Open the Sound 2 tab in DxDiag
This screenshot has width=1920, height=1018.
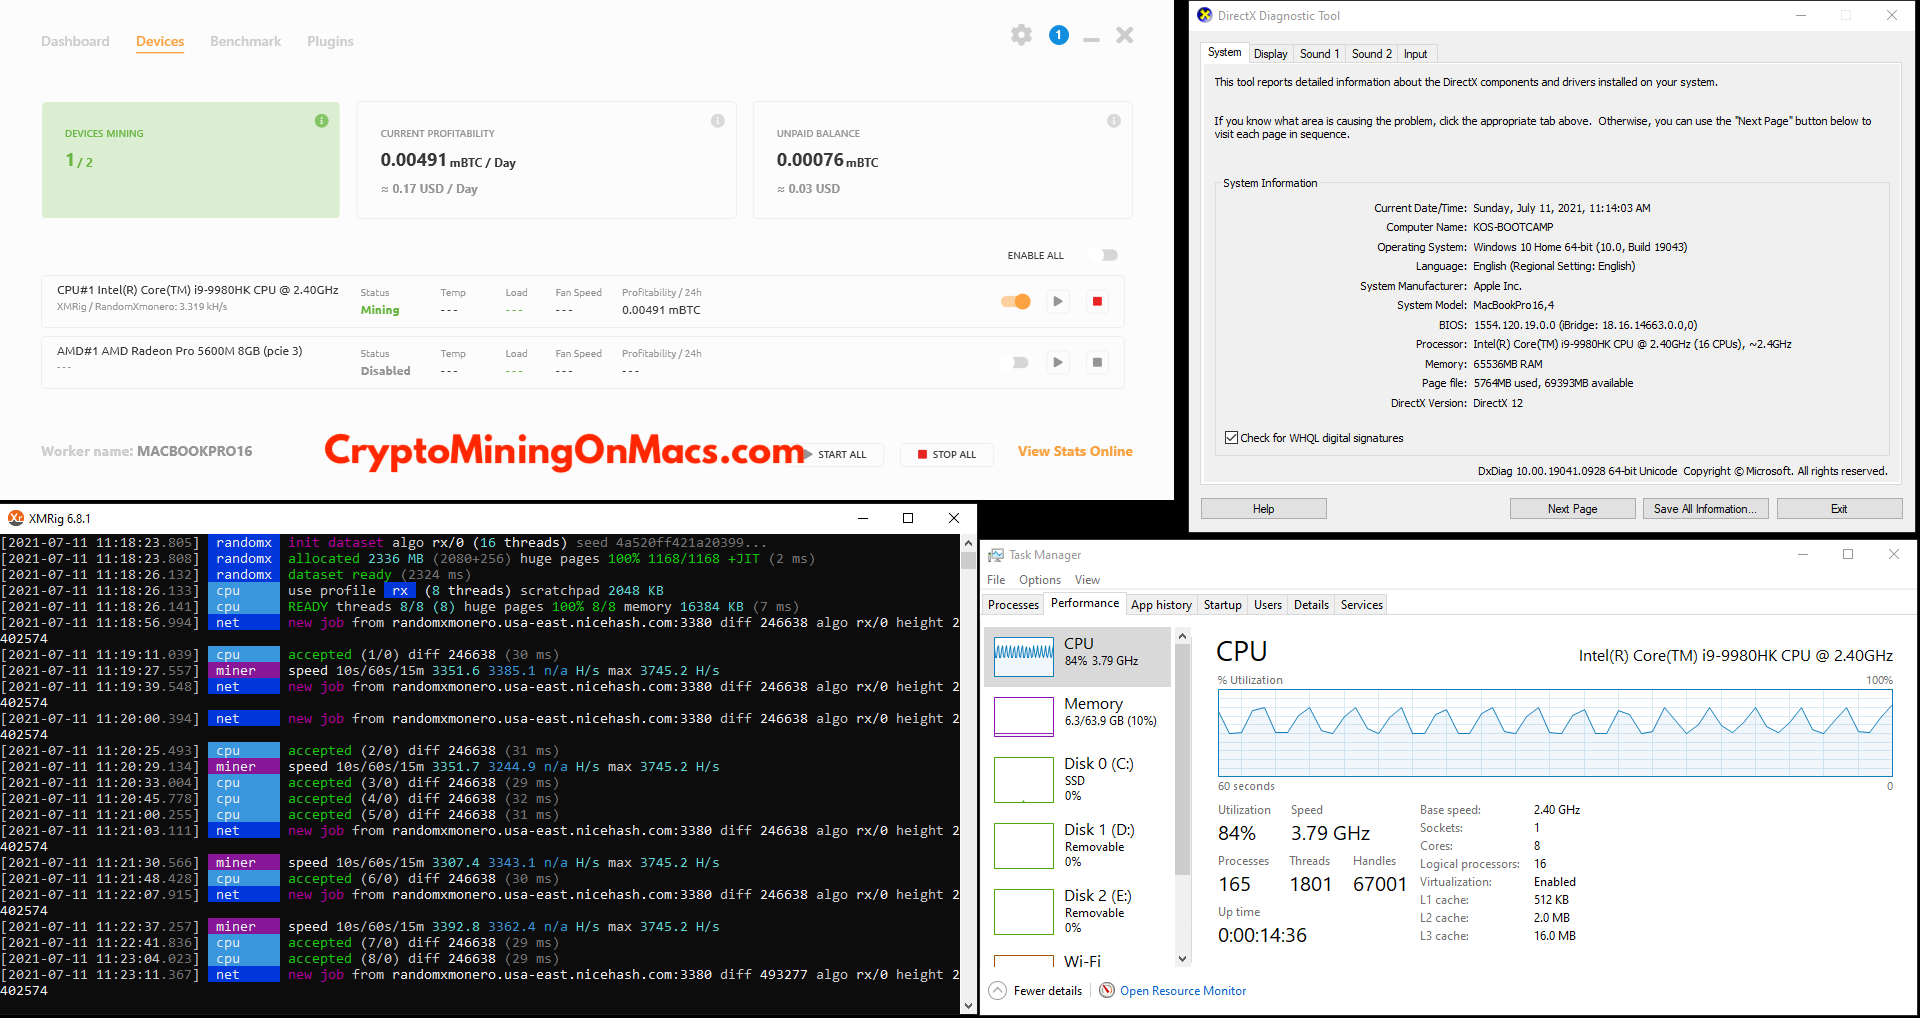[1371, 54]
